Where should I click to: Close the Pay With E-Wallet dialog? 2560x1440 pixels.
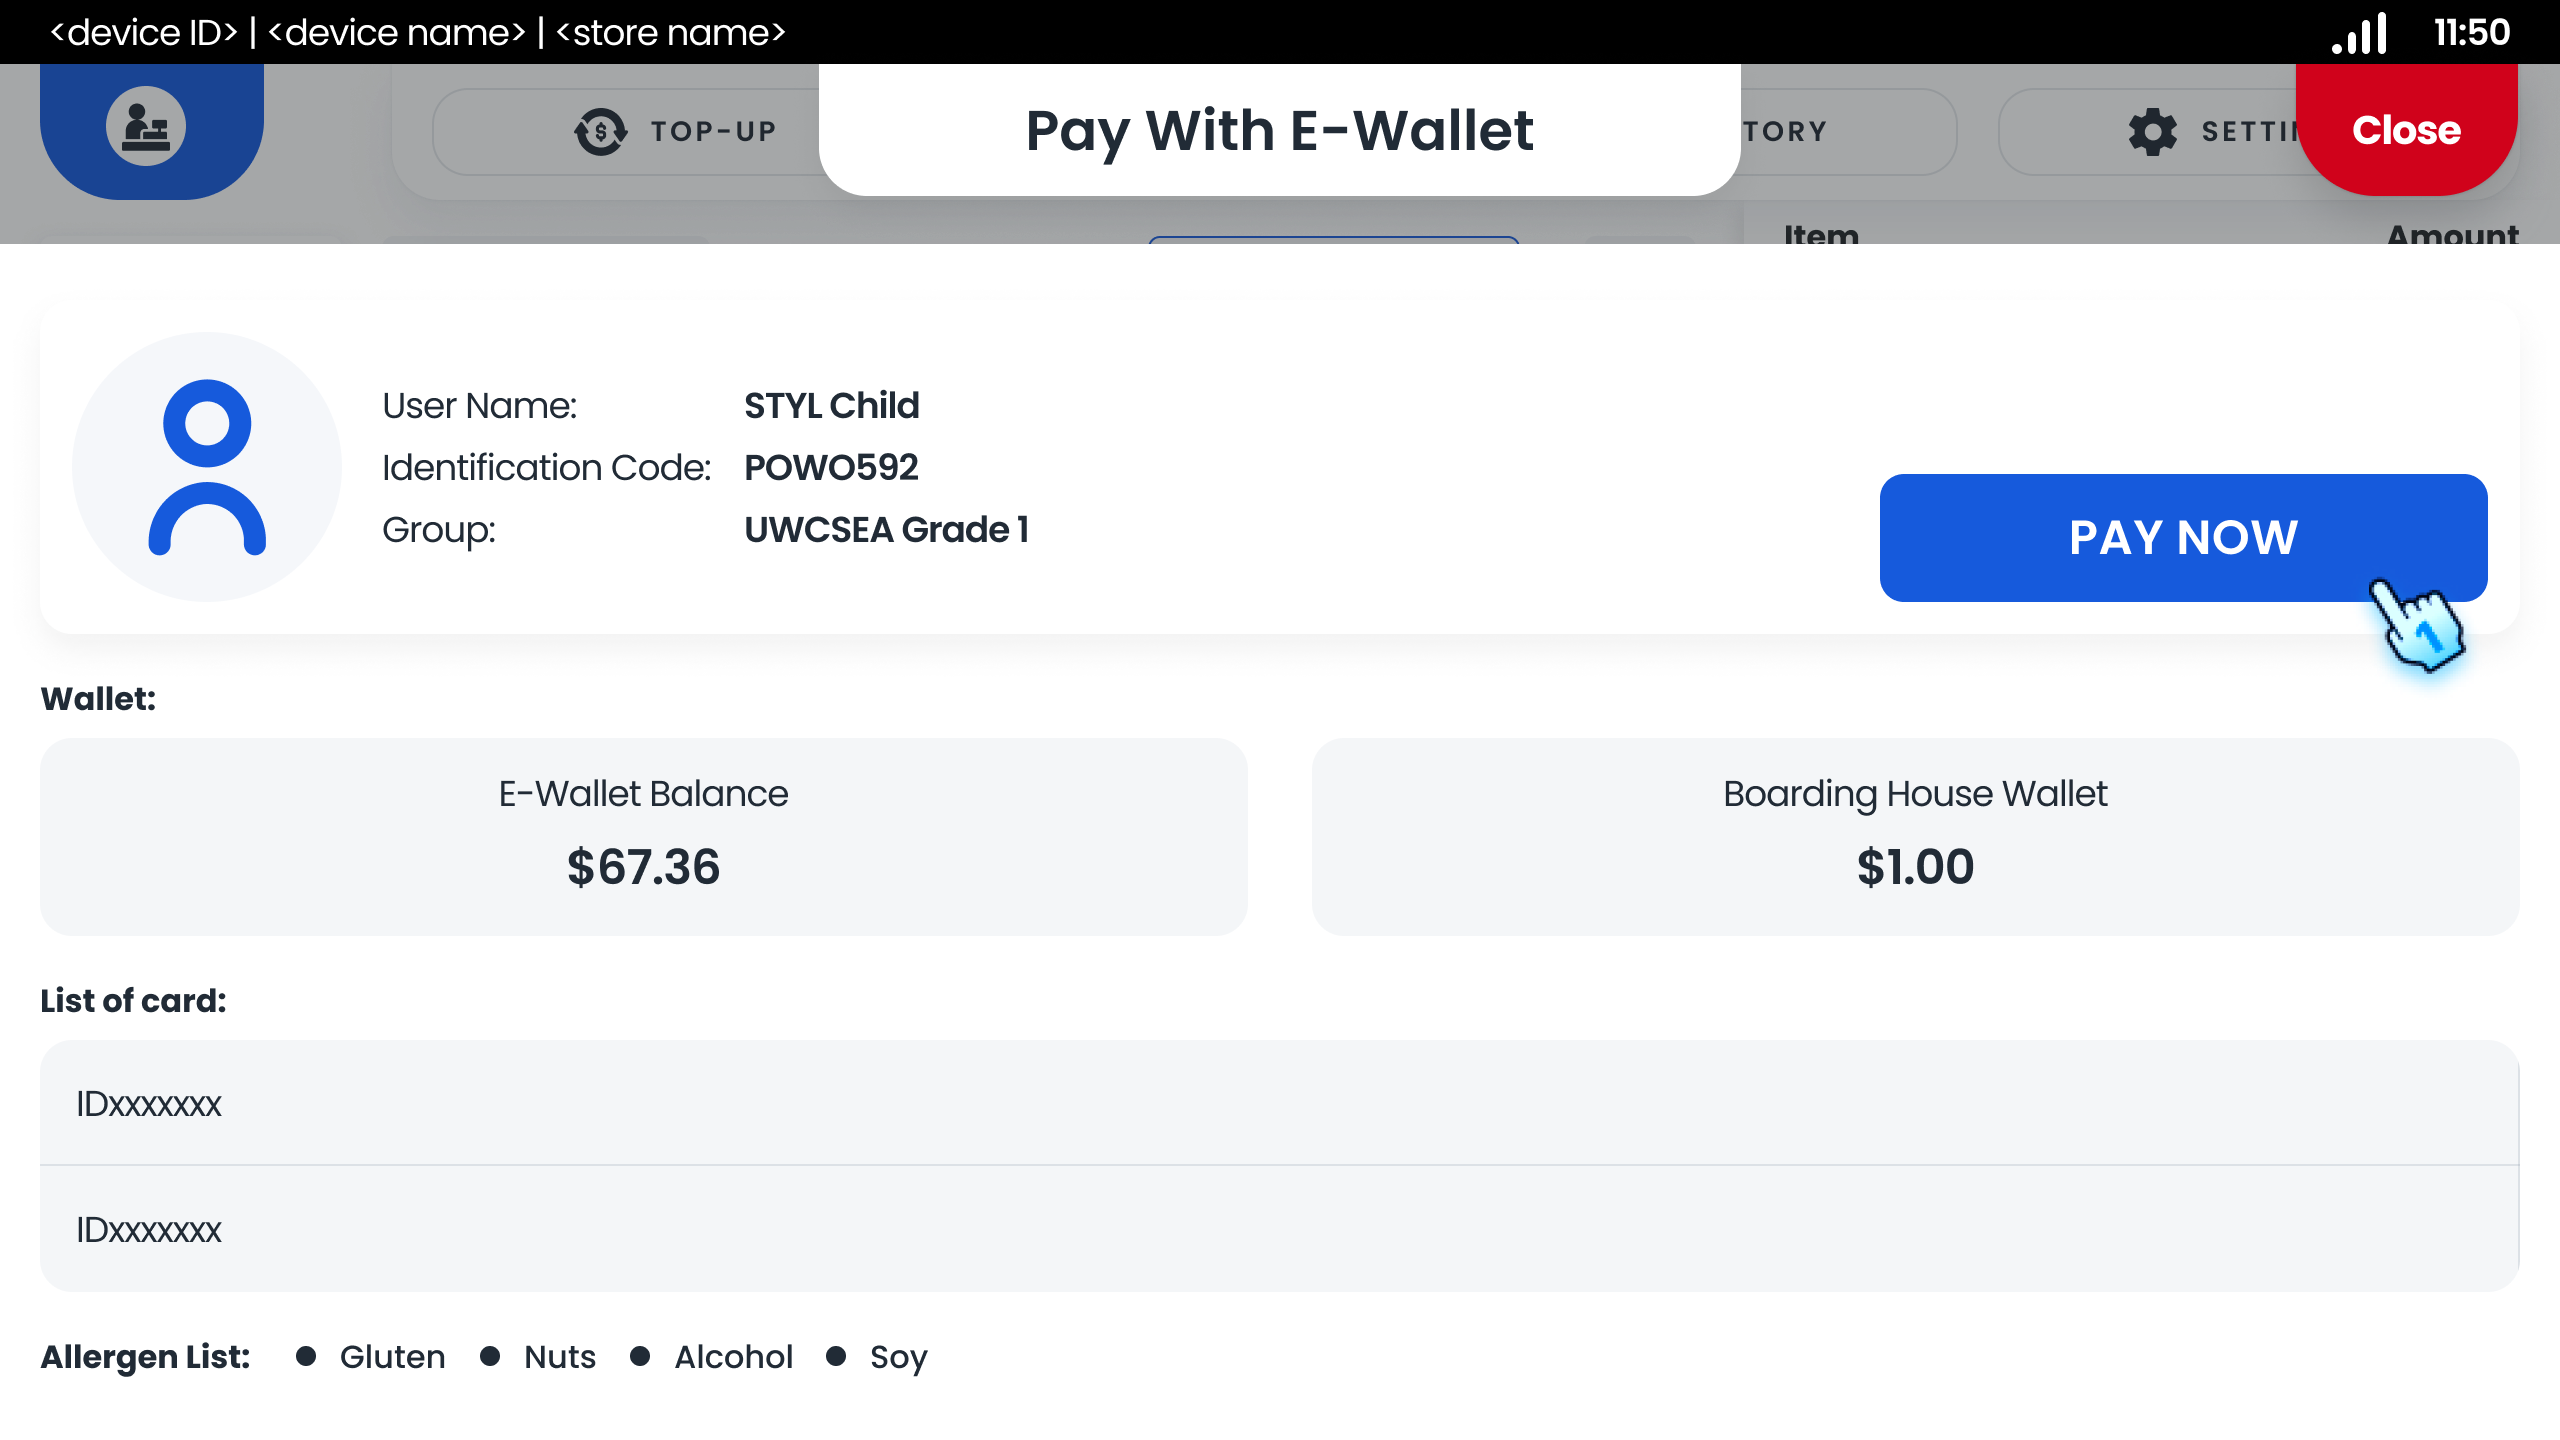(x=2406, y=129)
